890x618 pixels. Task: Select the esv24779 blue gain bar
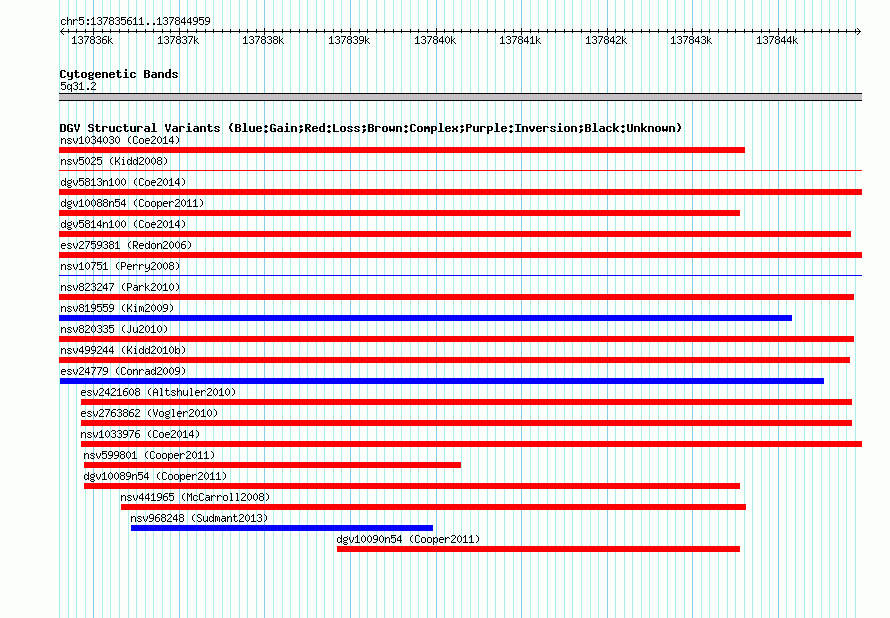442,381
